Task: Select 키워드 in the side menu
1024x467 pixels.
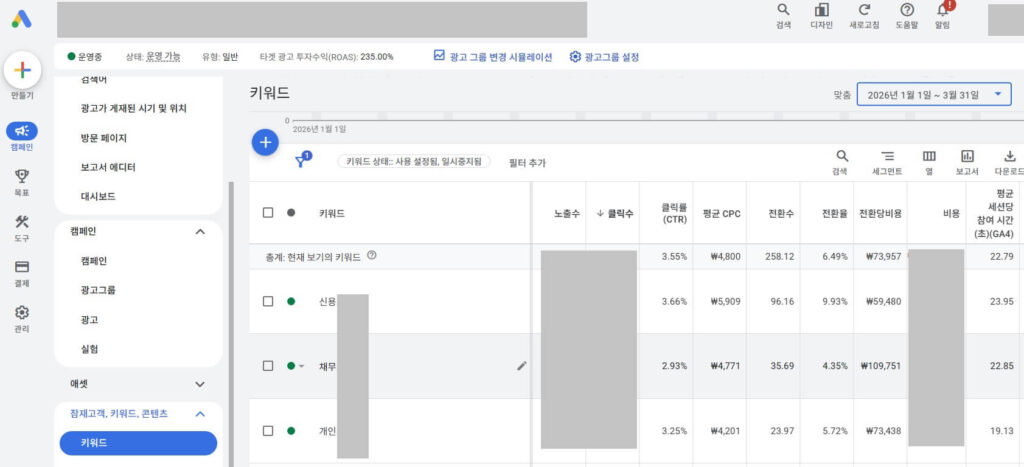Action: point(138,443)
